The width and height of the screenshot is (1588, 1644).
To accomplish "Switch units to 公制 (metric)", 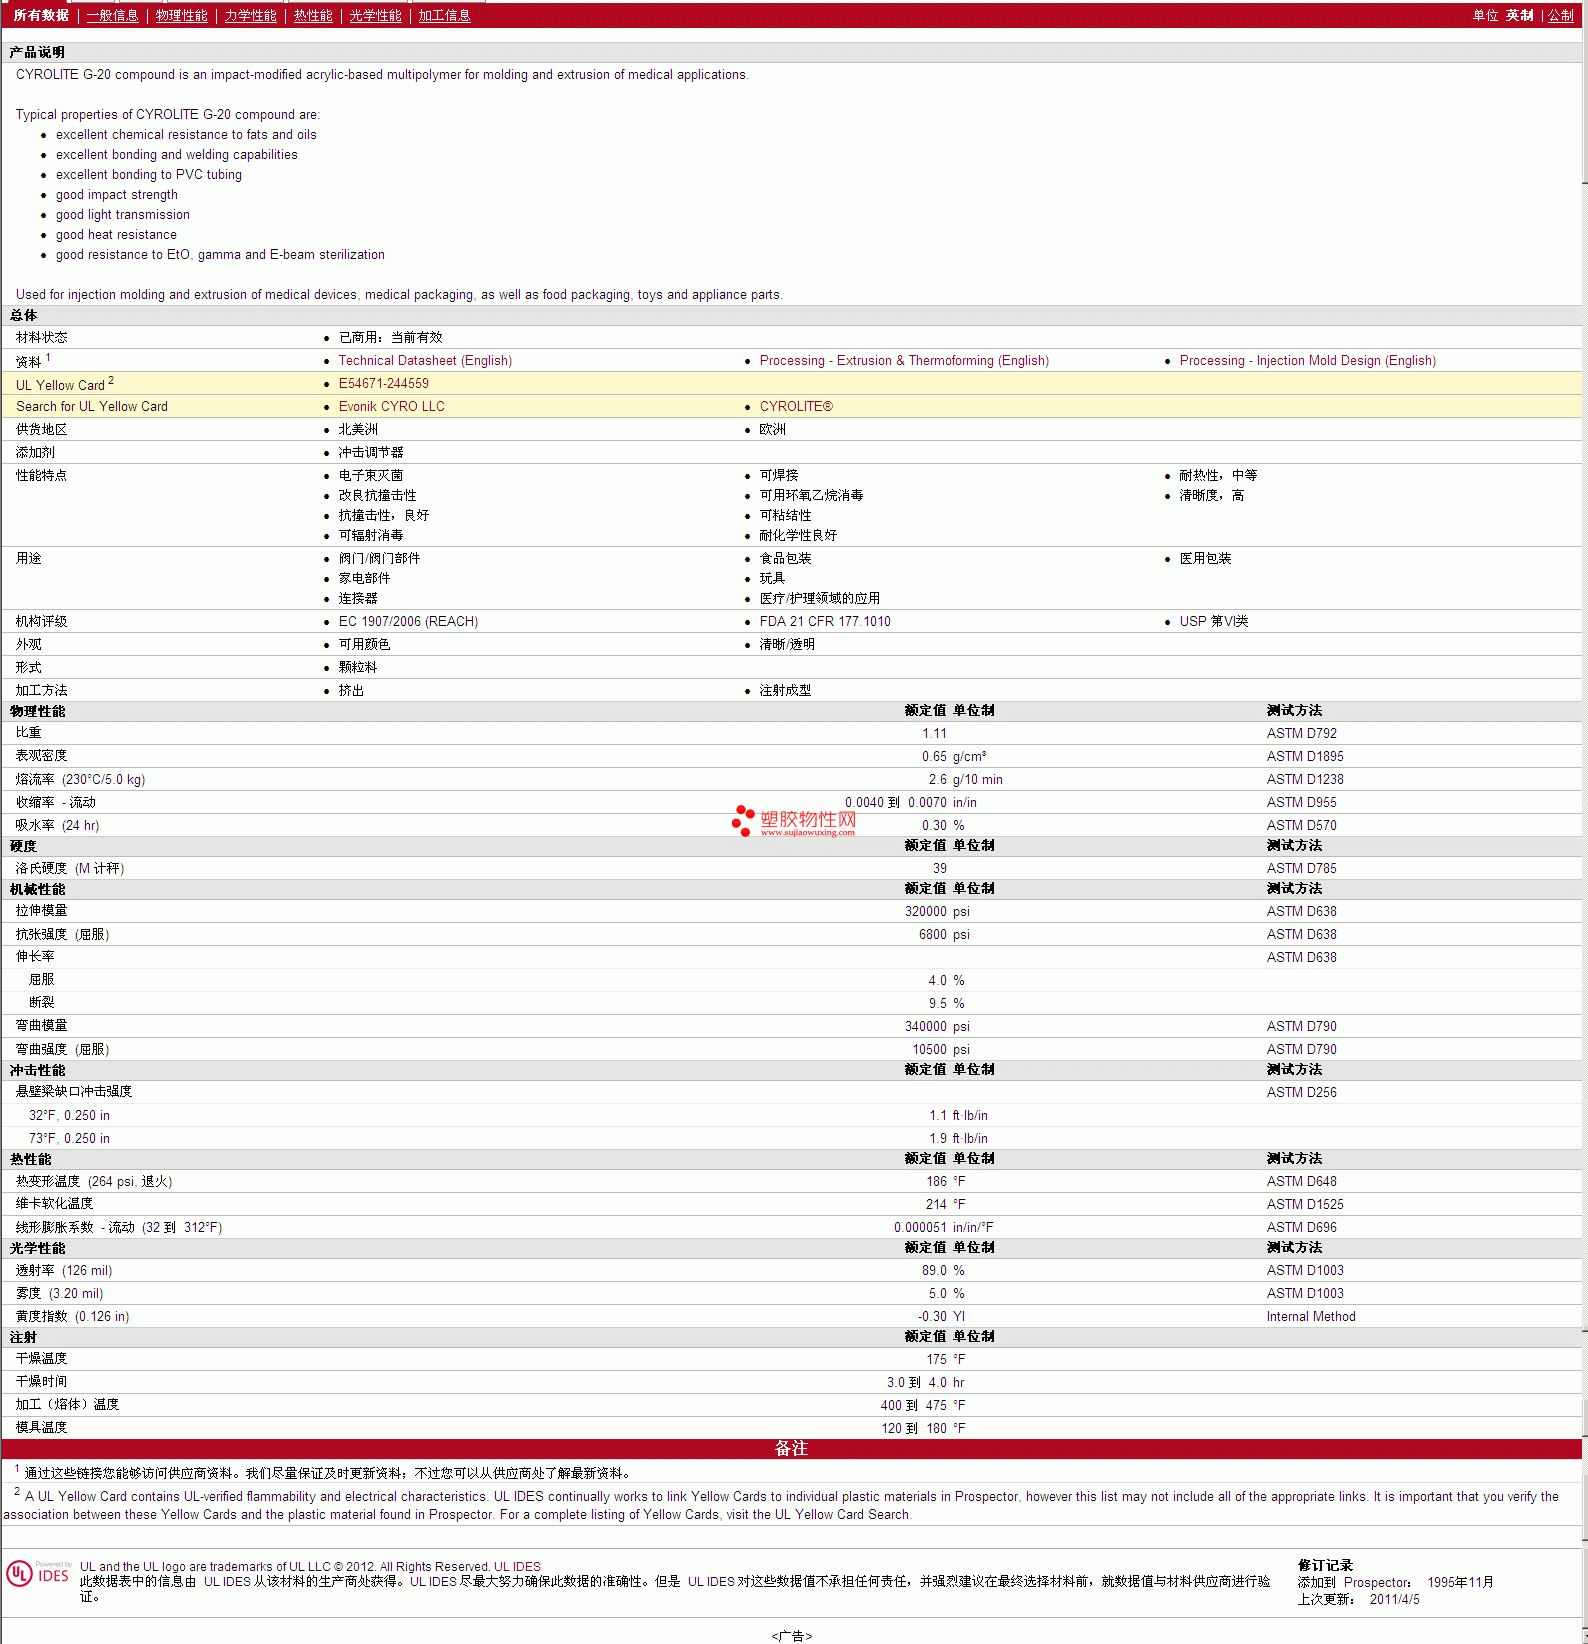I will pos(1561,15).
